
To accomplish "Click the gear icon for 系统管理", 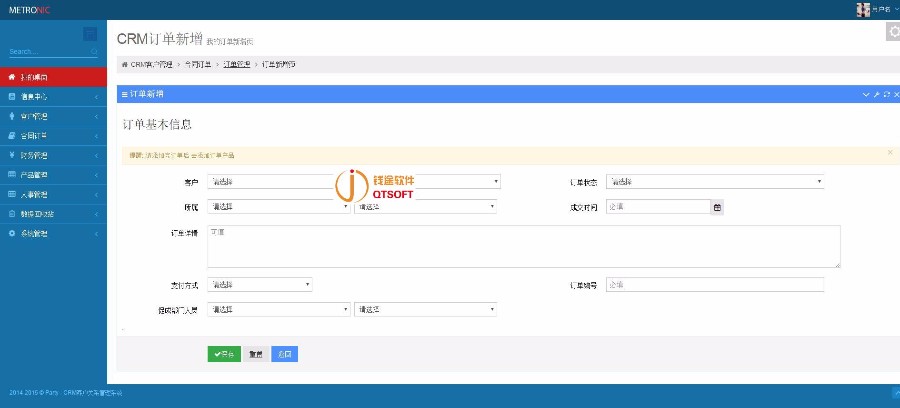I will (12, 234).
